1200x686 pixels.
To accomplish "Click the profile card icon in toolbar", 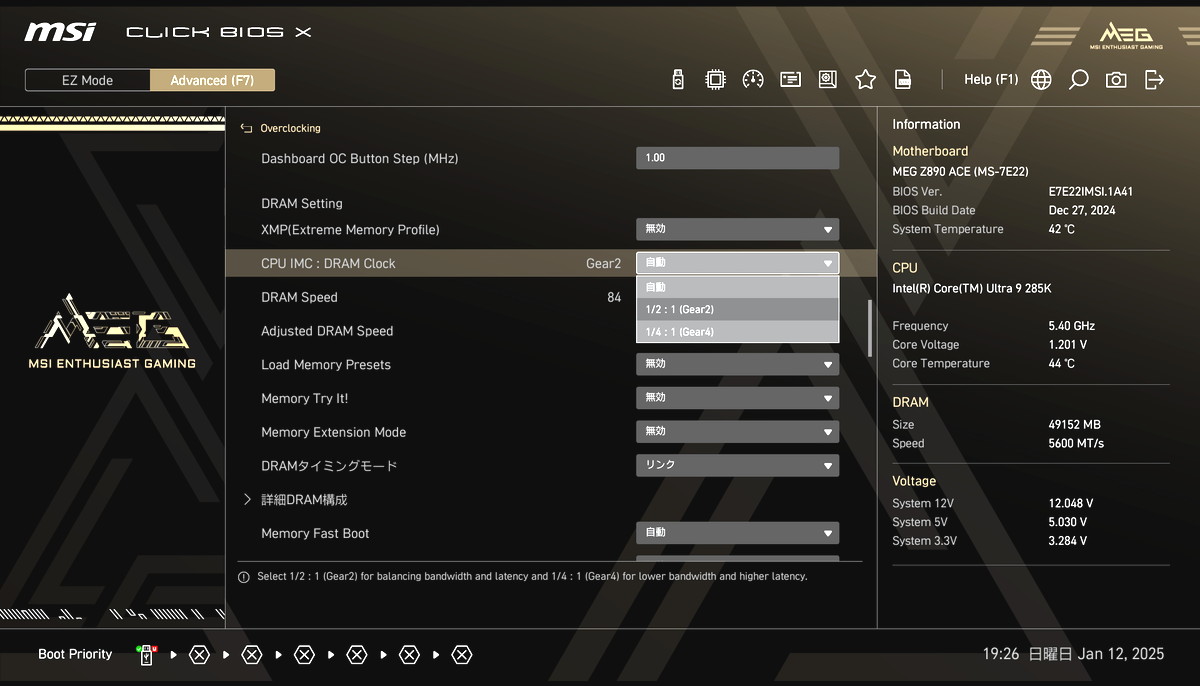I will point(791,80).
